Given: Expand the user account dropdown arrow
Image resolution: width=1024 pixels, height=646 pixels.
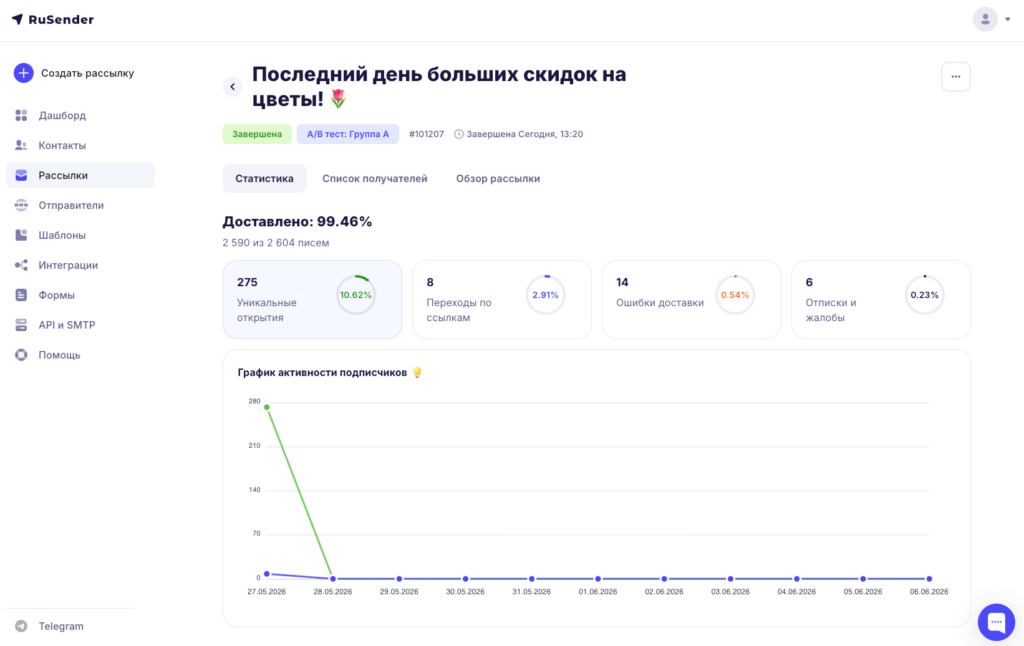Looking at the screenshot, I should [1008, 20].
